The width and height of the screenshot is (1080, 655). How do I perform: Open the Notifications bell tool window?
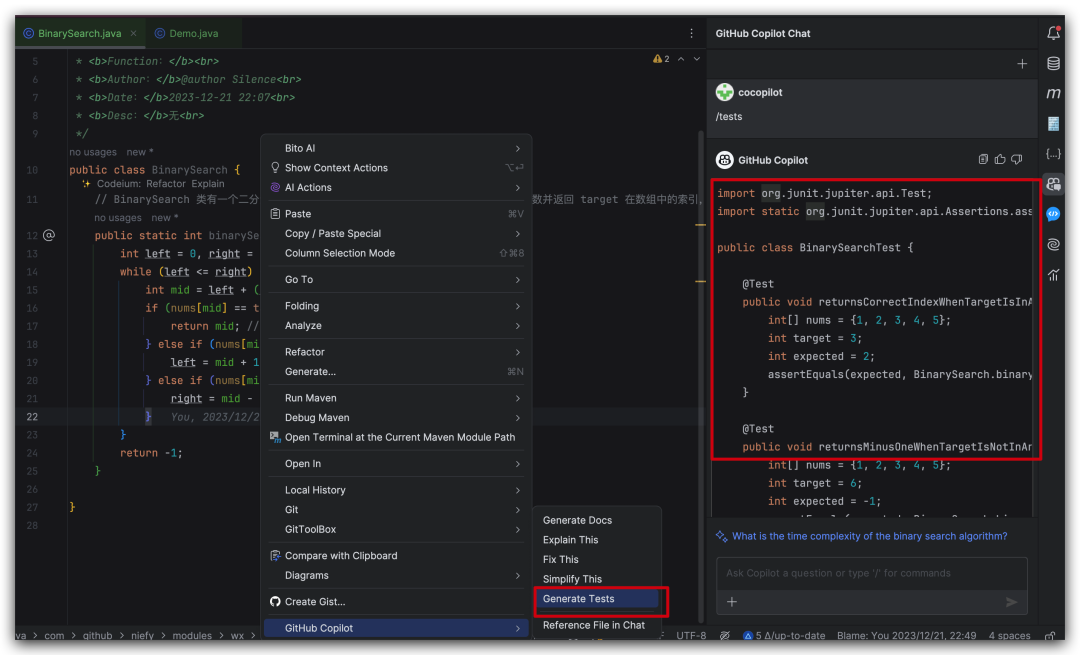1053,32
